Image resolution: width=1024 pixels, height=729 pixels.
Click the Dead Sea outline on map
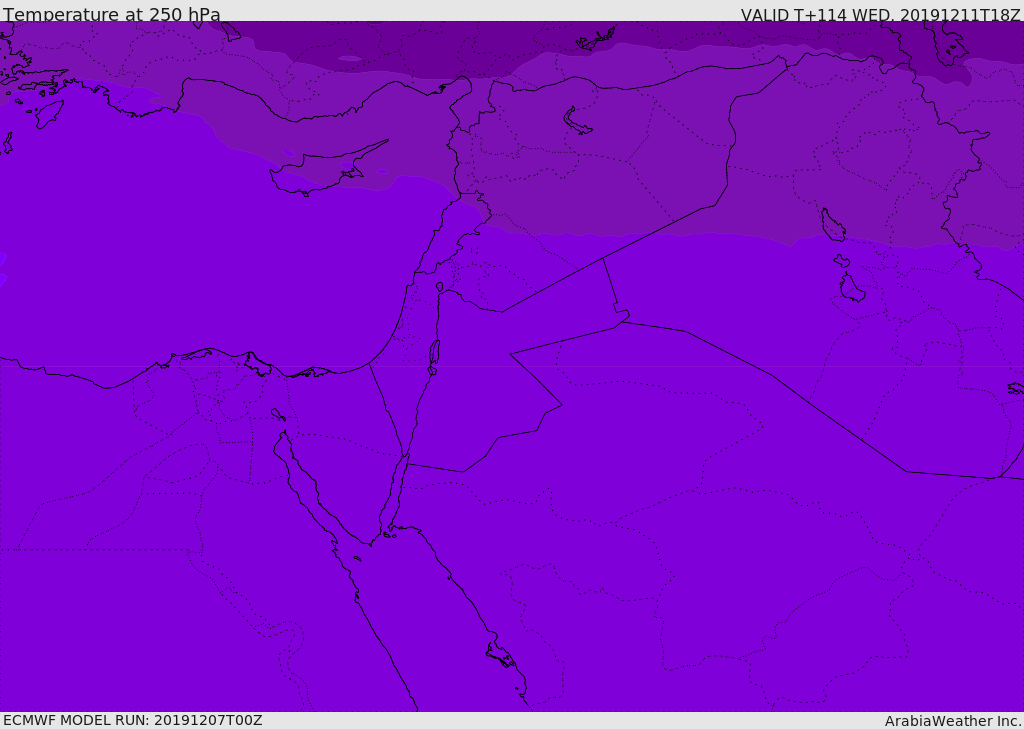tap(434, 353)
